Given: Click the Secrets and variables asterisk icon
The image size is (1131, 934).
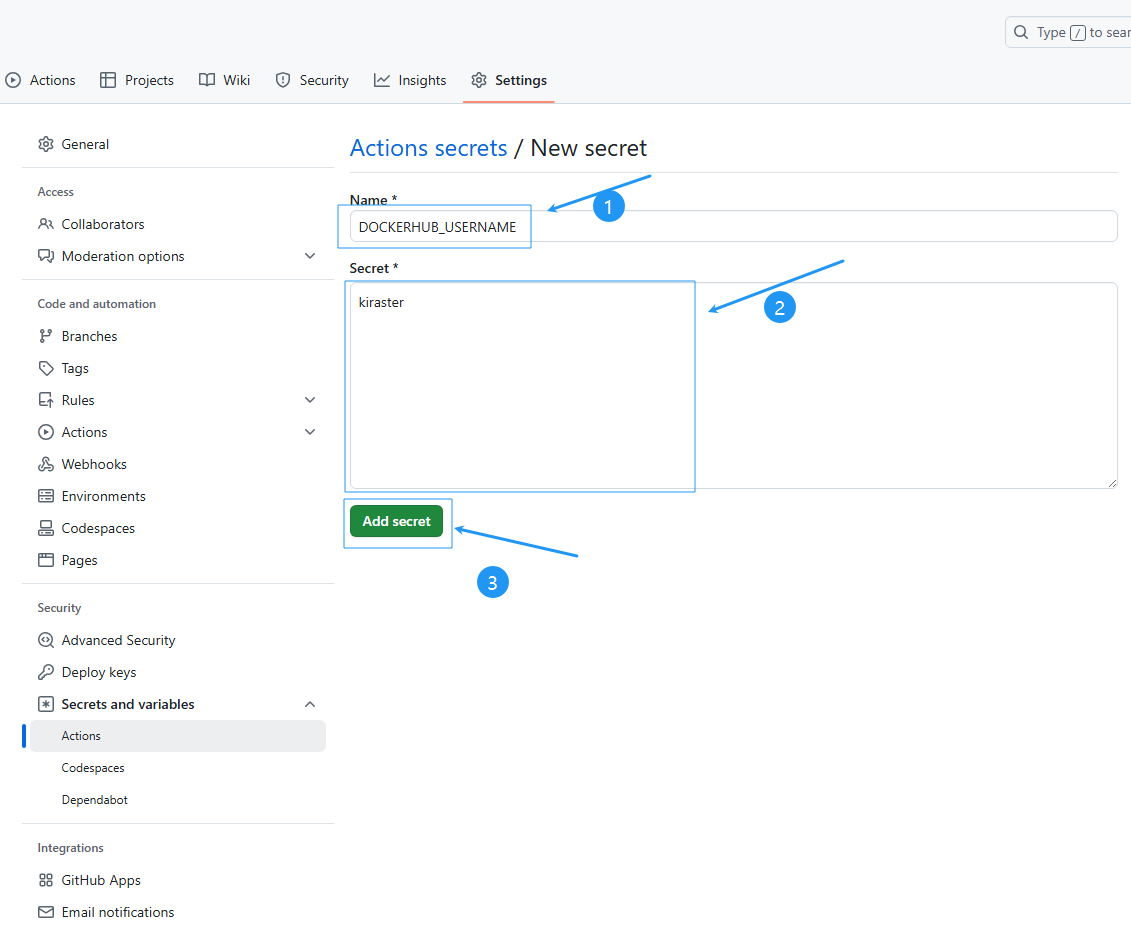Looking at the screenshot, I should [45, 705].
